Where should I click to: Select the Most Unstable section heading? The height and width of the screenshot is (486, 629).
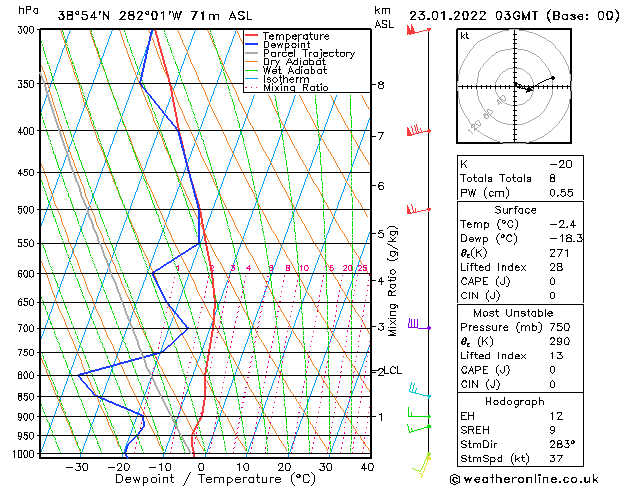(516, 311)
